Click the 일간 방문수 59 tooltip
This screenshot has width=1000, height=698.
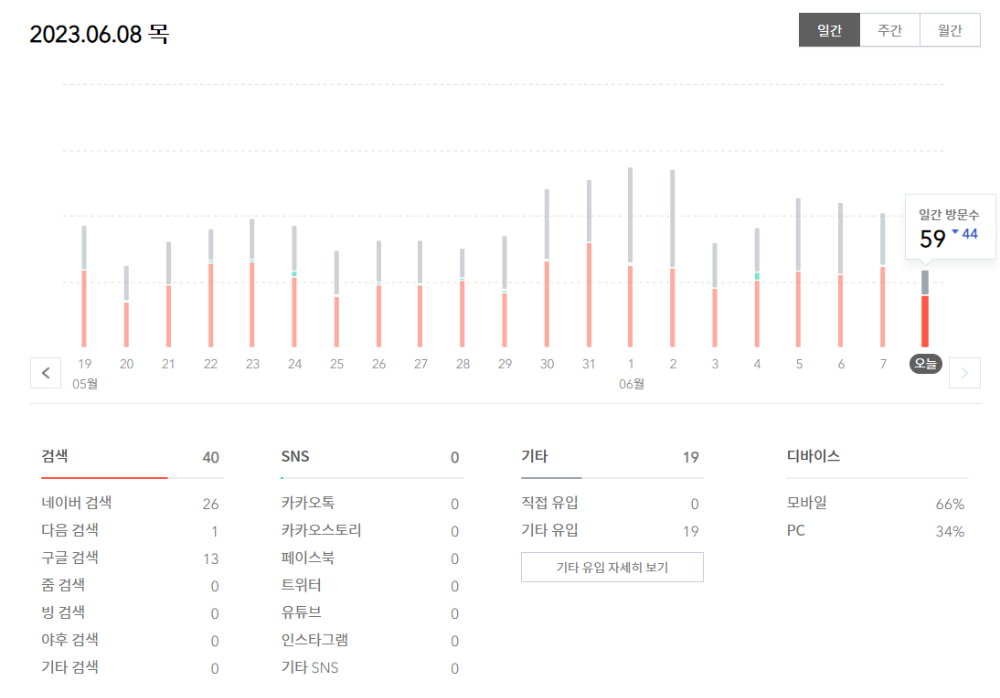(x=950, y=227)
